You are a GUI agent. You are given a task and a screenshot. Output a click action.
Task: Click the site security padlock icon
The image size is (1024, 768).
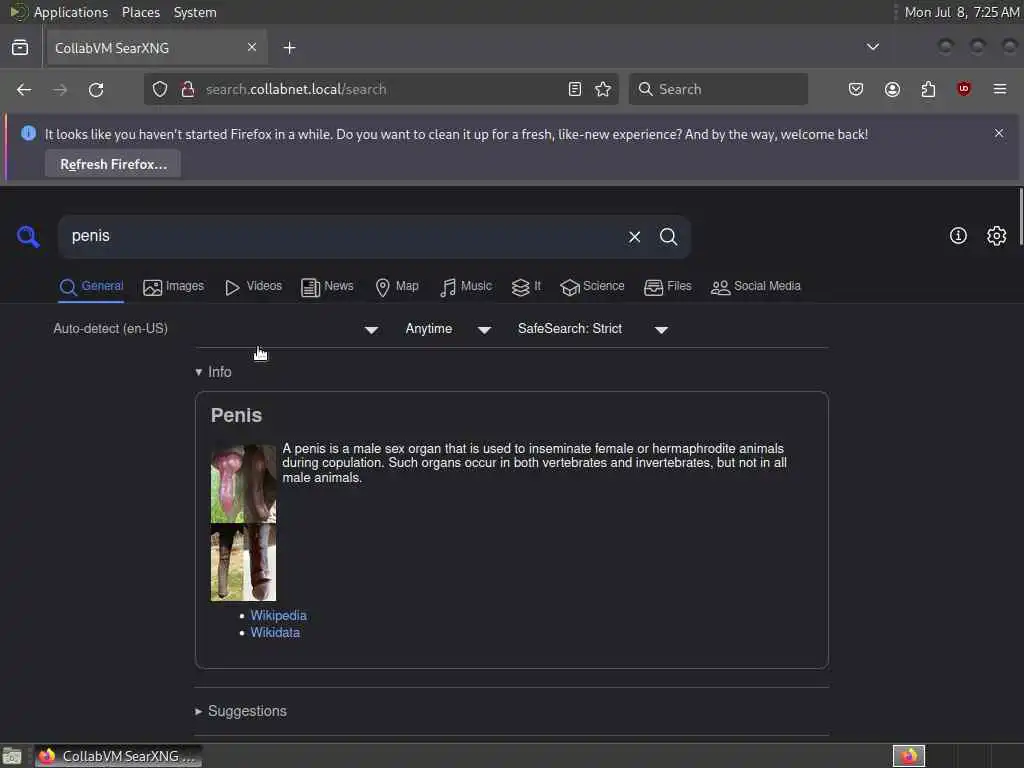pyautogui.click(x=188, y=89)
